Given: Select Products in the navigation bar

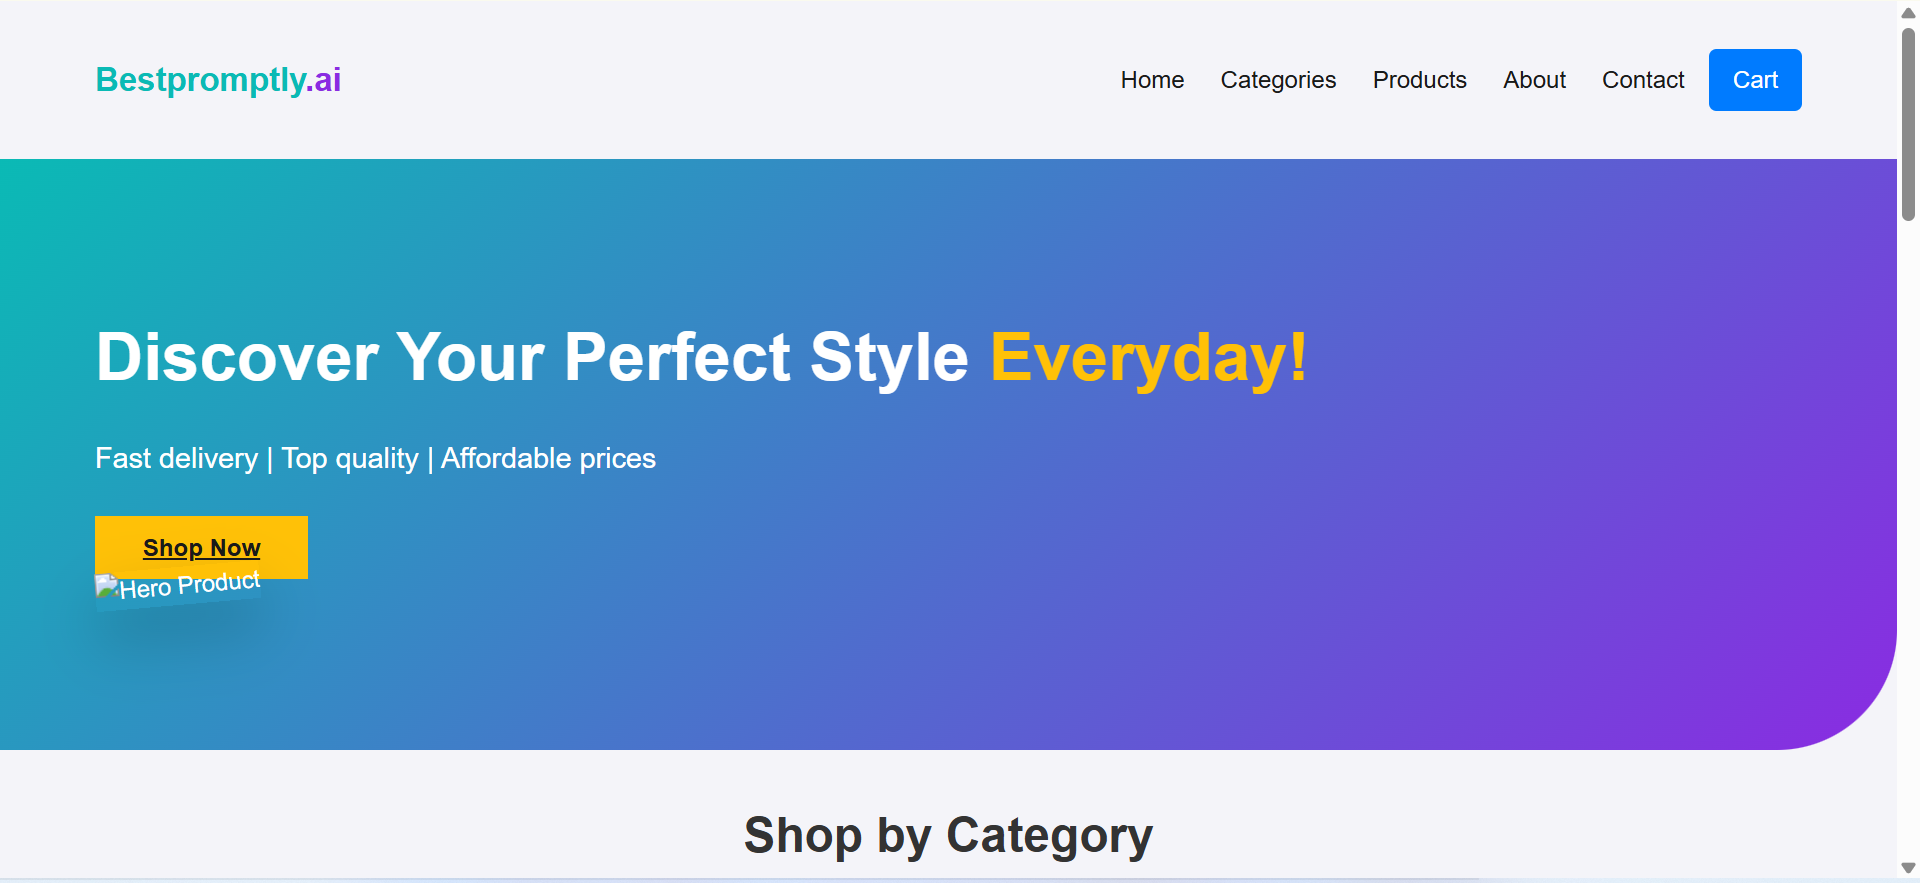Looking at the screenshot, I should [x=1420, y=80].
